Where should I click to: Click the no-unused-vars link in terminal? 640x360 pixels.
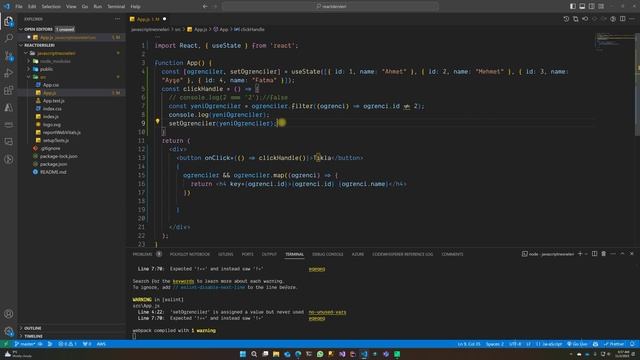tap(327, 312)
